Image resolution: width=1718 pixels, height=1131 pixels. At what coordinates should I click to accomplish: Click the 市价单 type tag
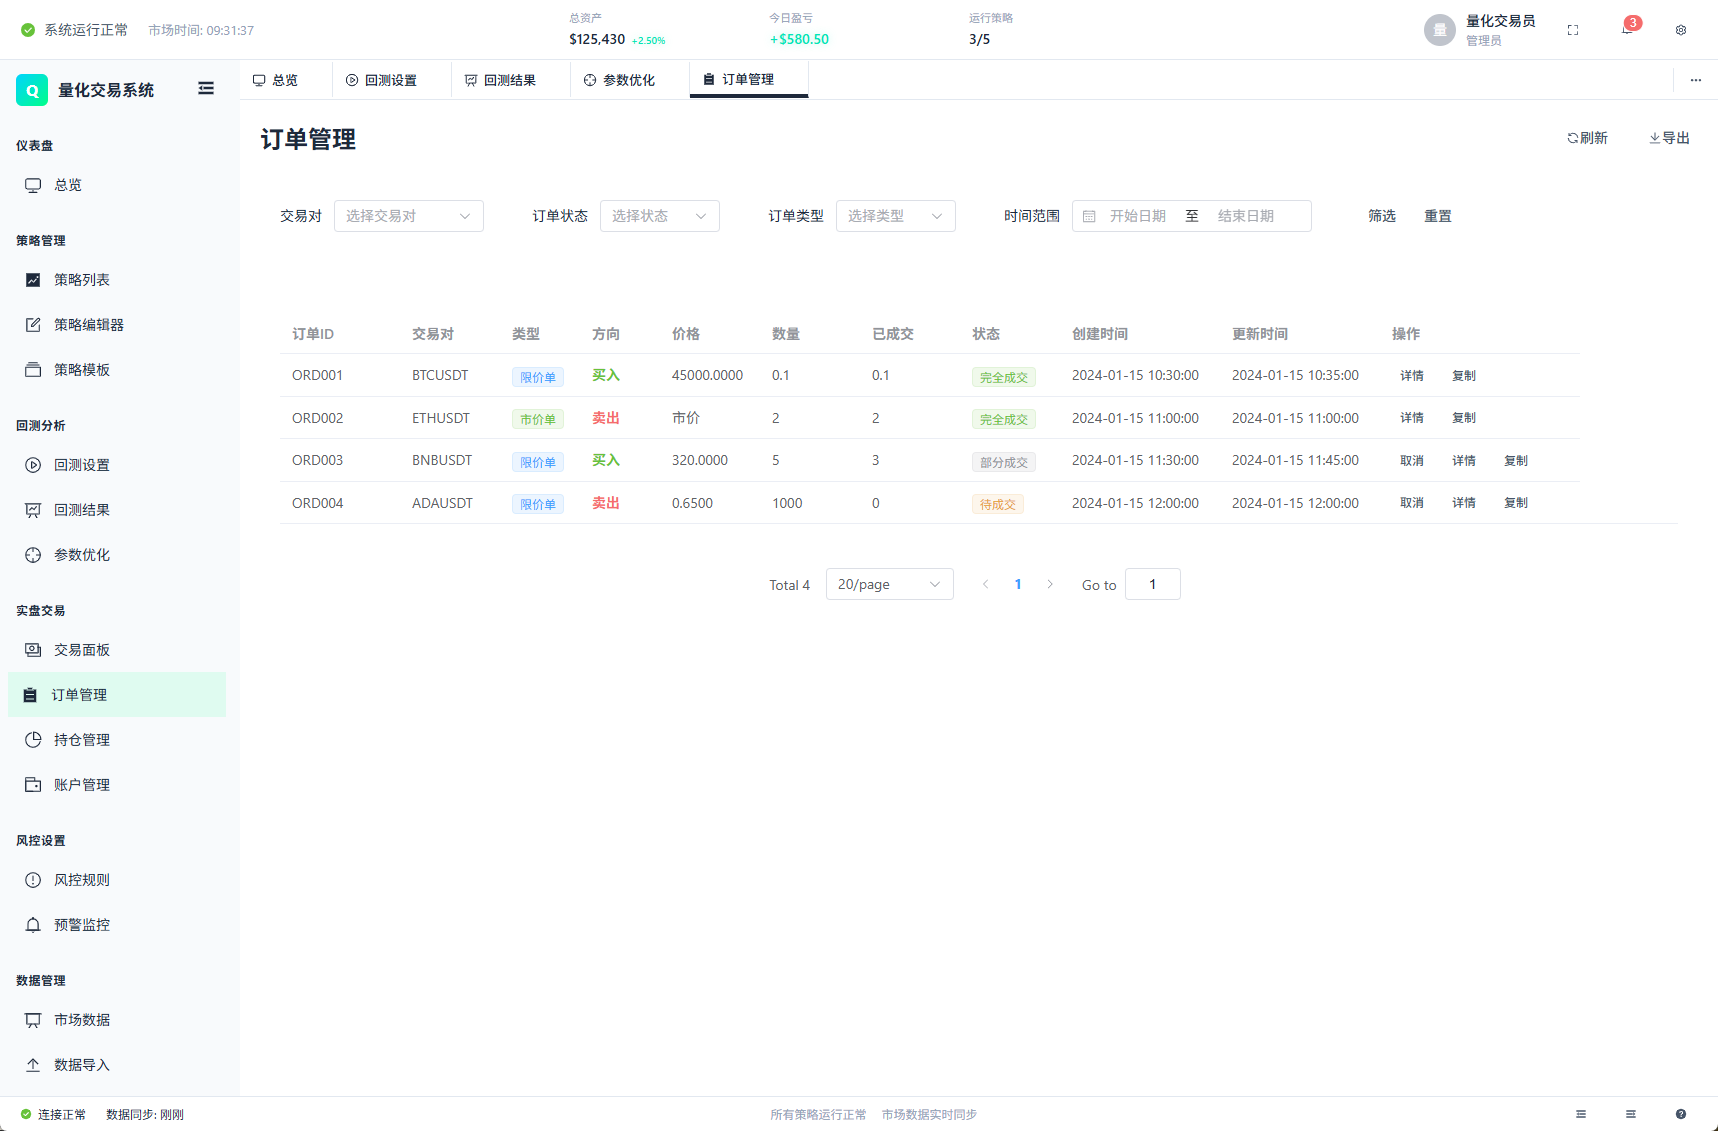point(538,419)
